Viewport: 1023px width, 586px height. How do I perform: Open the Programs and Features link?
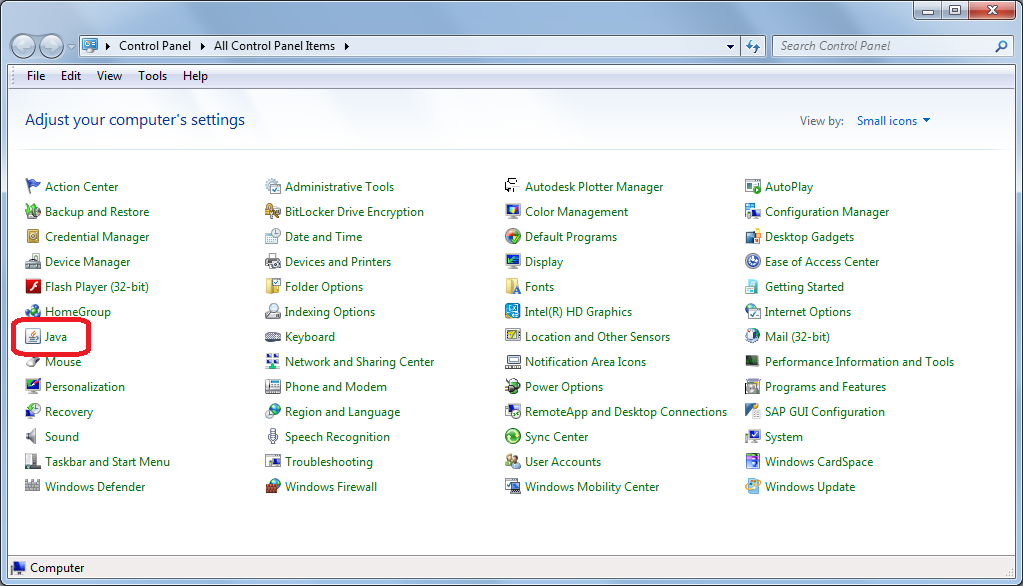825,386
